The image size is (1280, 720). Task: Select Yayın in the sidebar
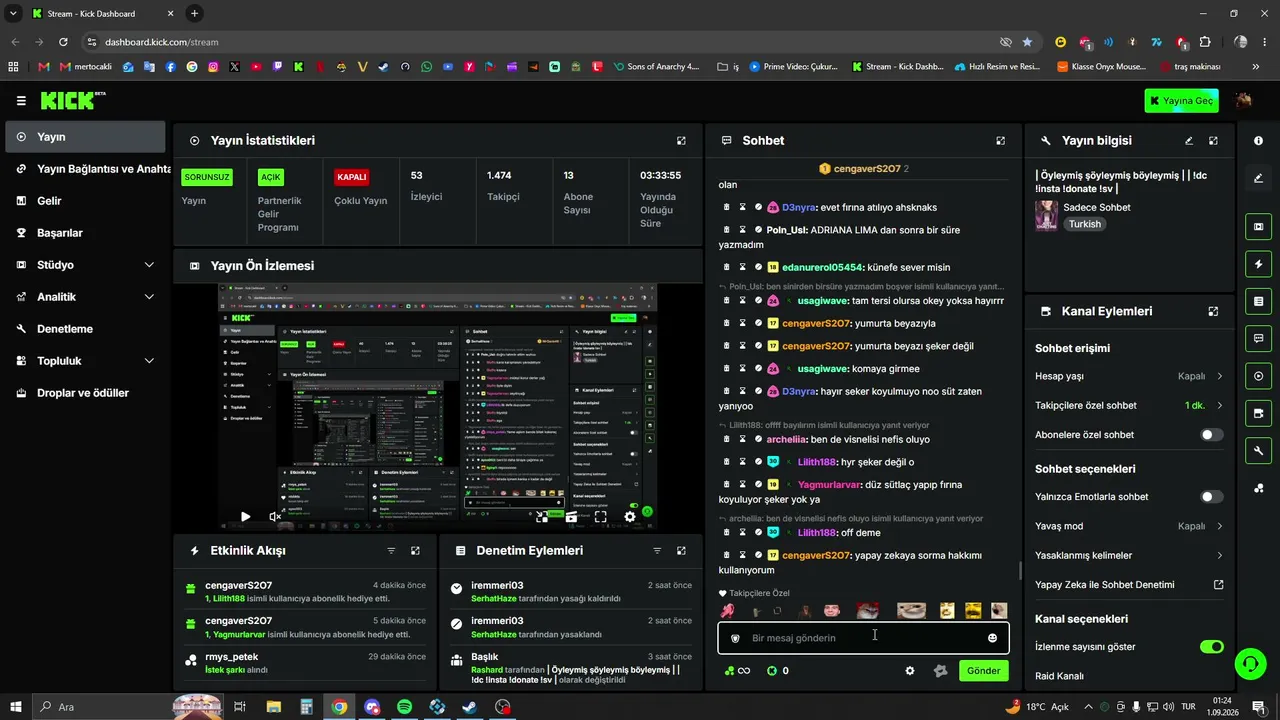(x=85, y=137)
